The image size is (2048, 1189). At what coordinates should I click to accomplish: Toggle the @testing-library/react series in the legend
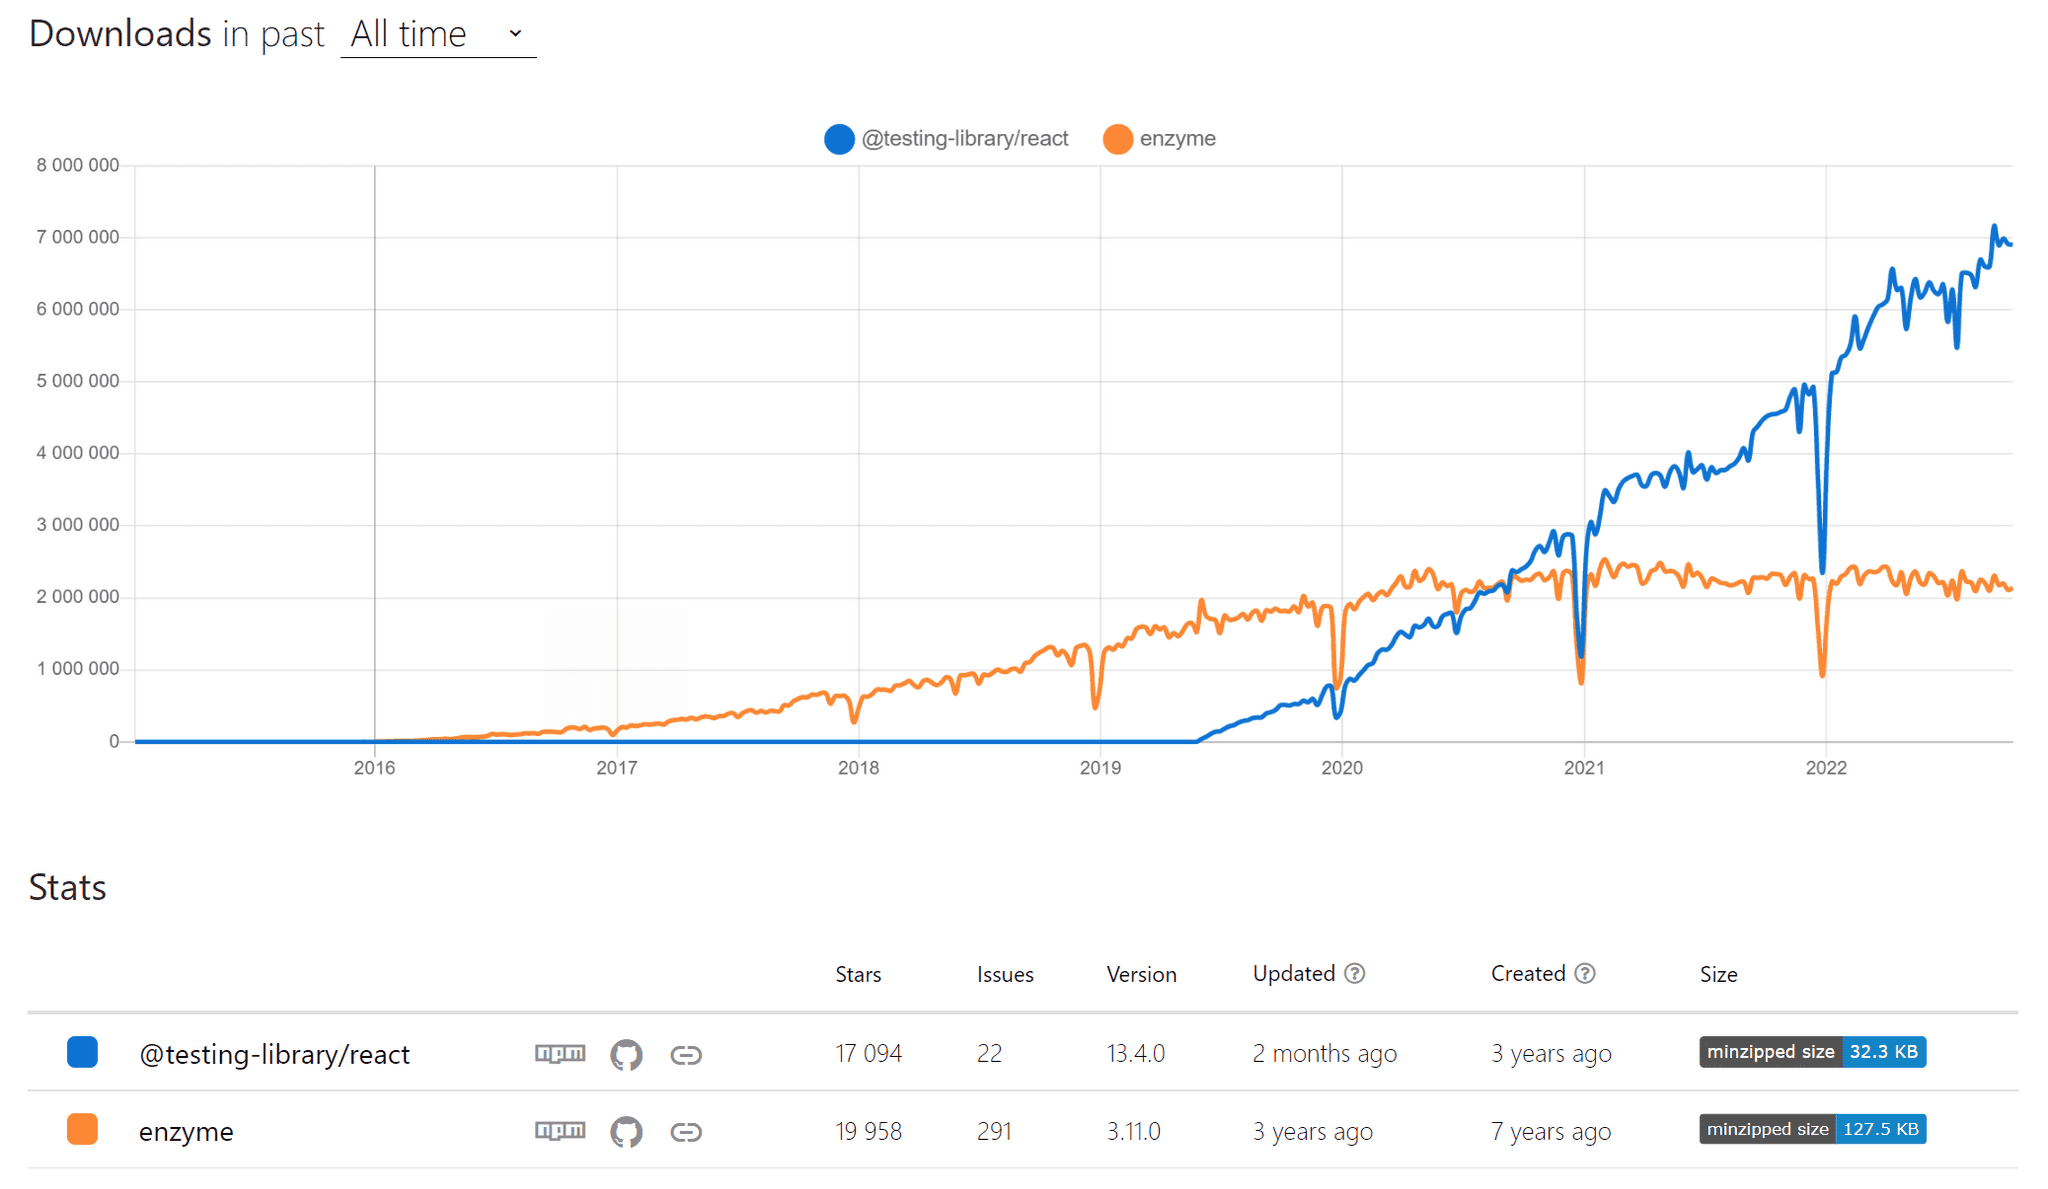[x=946, y=138]
